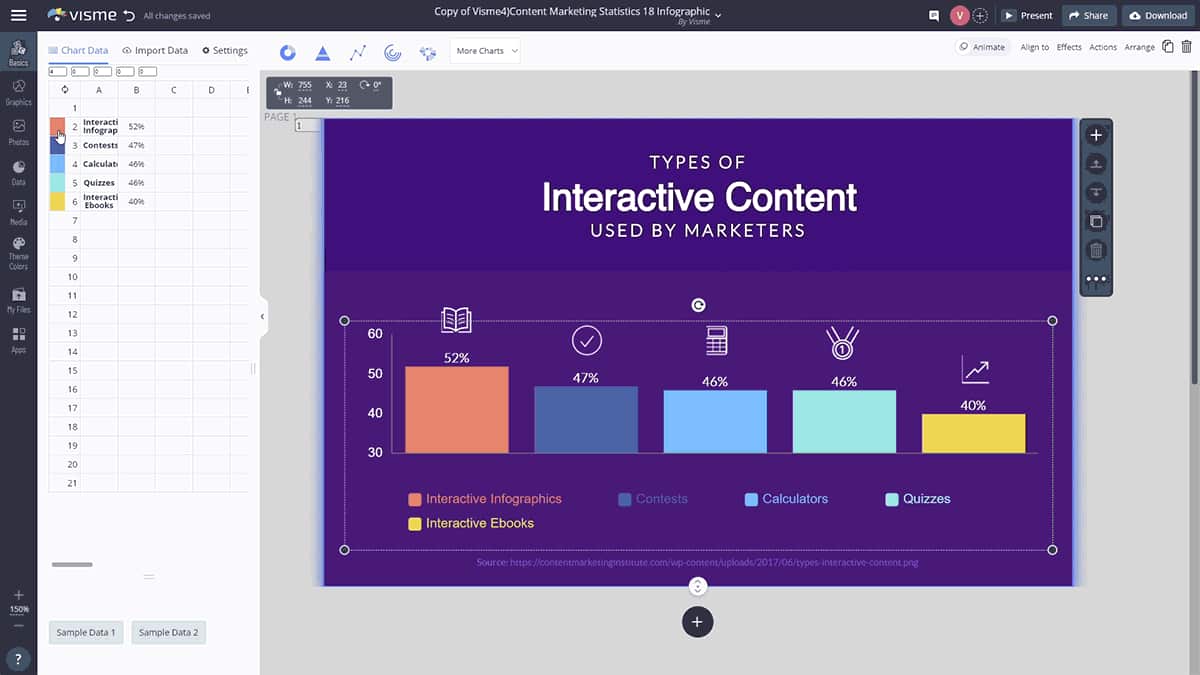Load Sample Data 1

pos(86,632)
